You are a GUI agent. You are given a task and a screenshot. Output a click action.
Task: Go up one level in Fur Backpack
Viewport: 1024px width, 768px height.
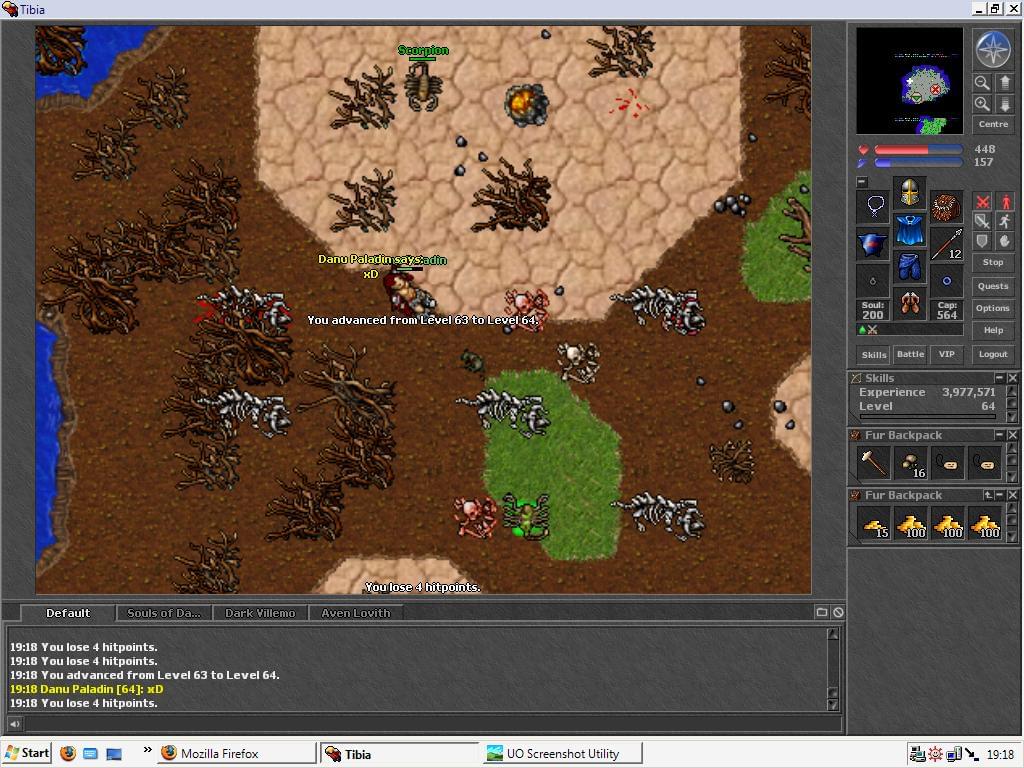987,496
